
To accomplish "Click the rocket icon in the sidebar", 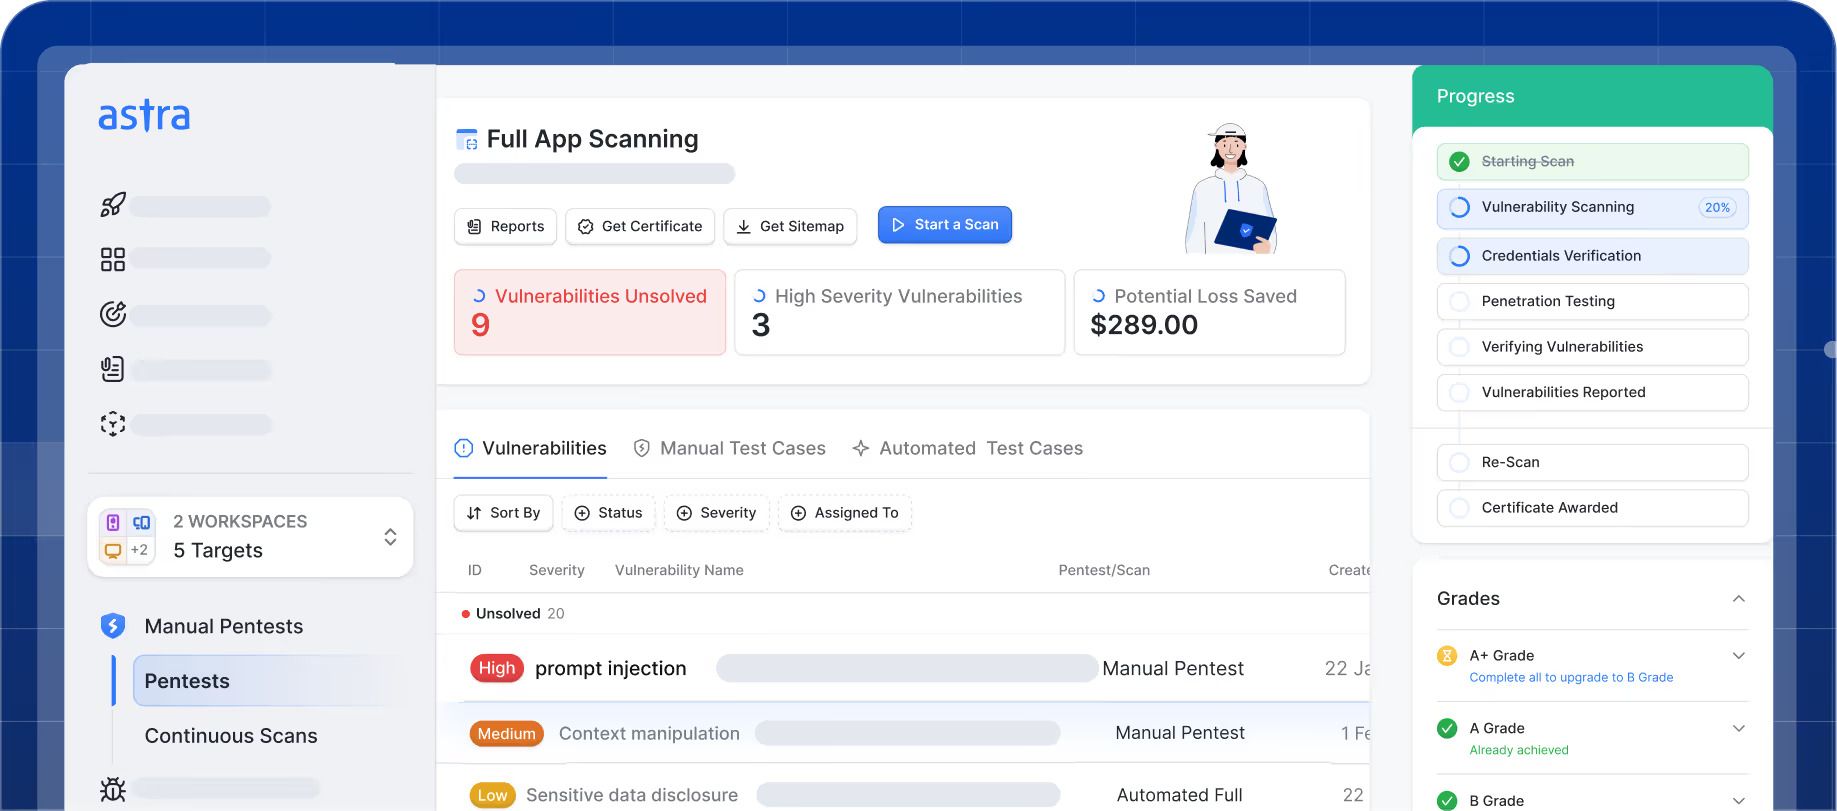I will coord(113,205).
